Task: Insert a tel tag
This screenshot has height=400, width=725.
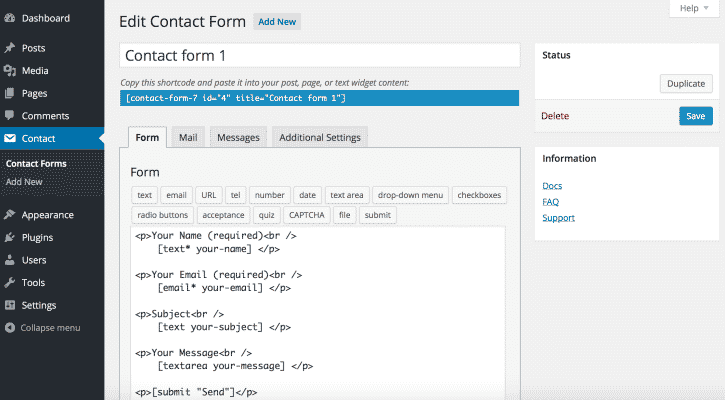Action: click(235, 195)
